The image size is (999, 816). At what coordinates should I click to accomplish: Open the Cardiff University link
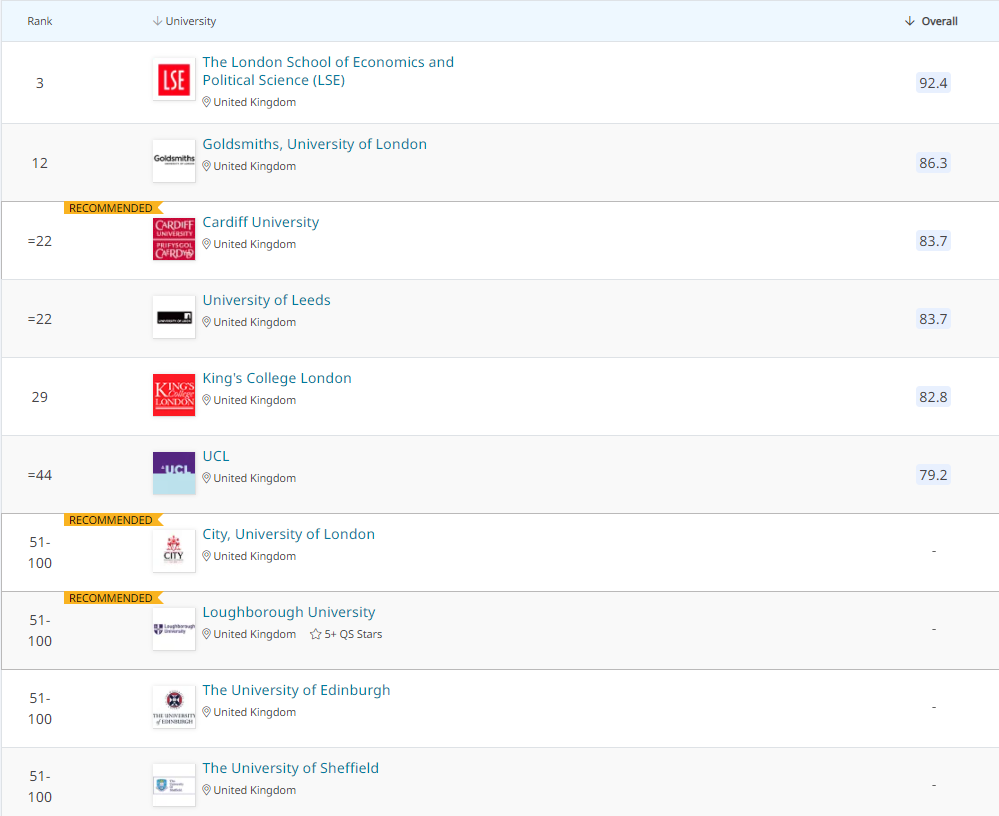[x=261, y=222]
